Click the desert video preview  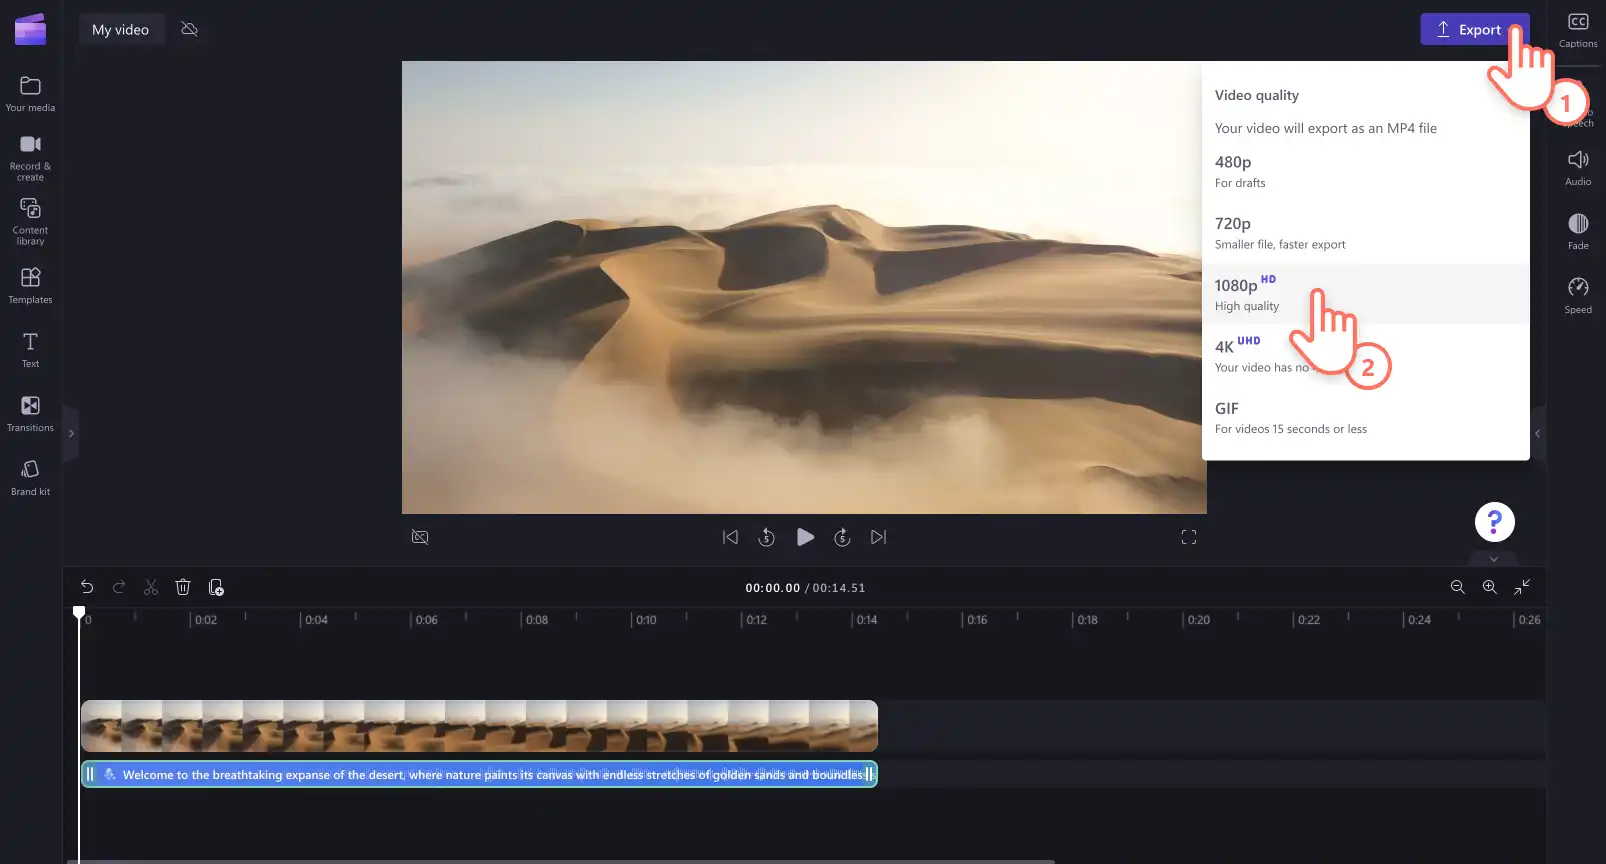(803, 288)
